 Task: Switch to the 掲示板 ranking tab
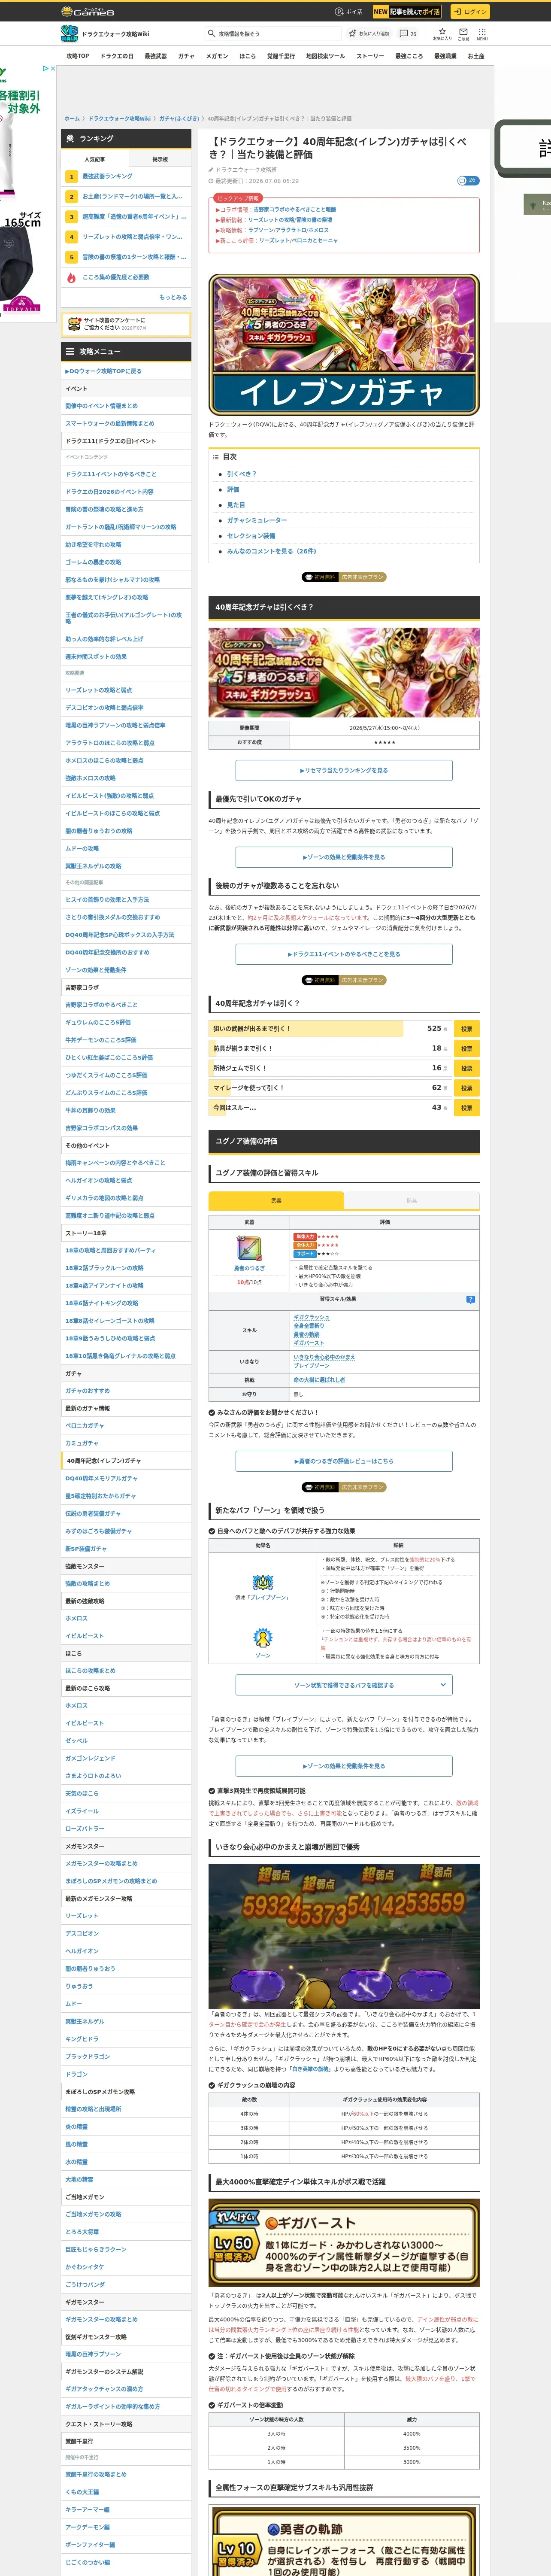pos(160,159)
